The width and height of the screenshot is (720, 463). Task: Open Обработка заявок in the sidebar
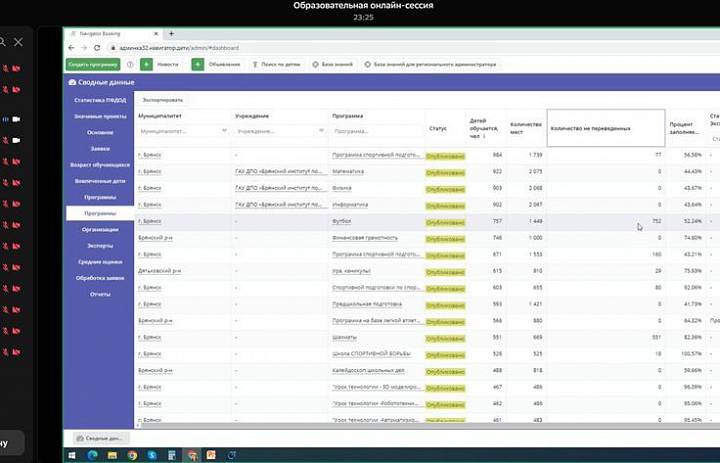(x=100, y=278)
